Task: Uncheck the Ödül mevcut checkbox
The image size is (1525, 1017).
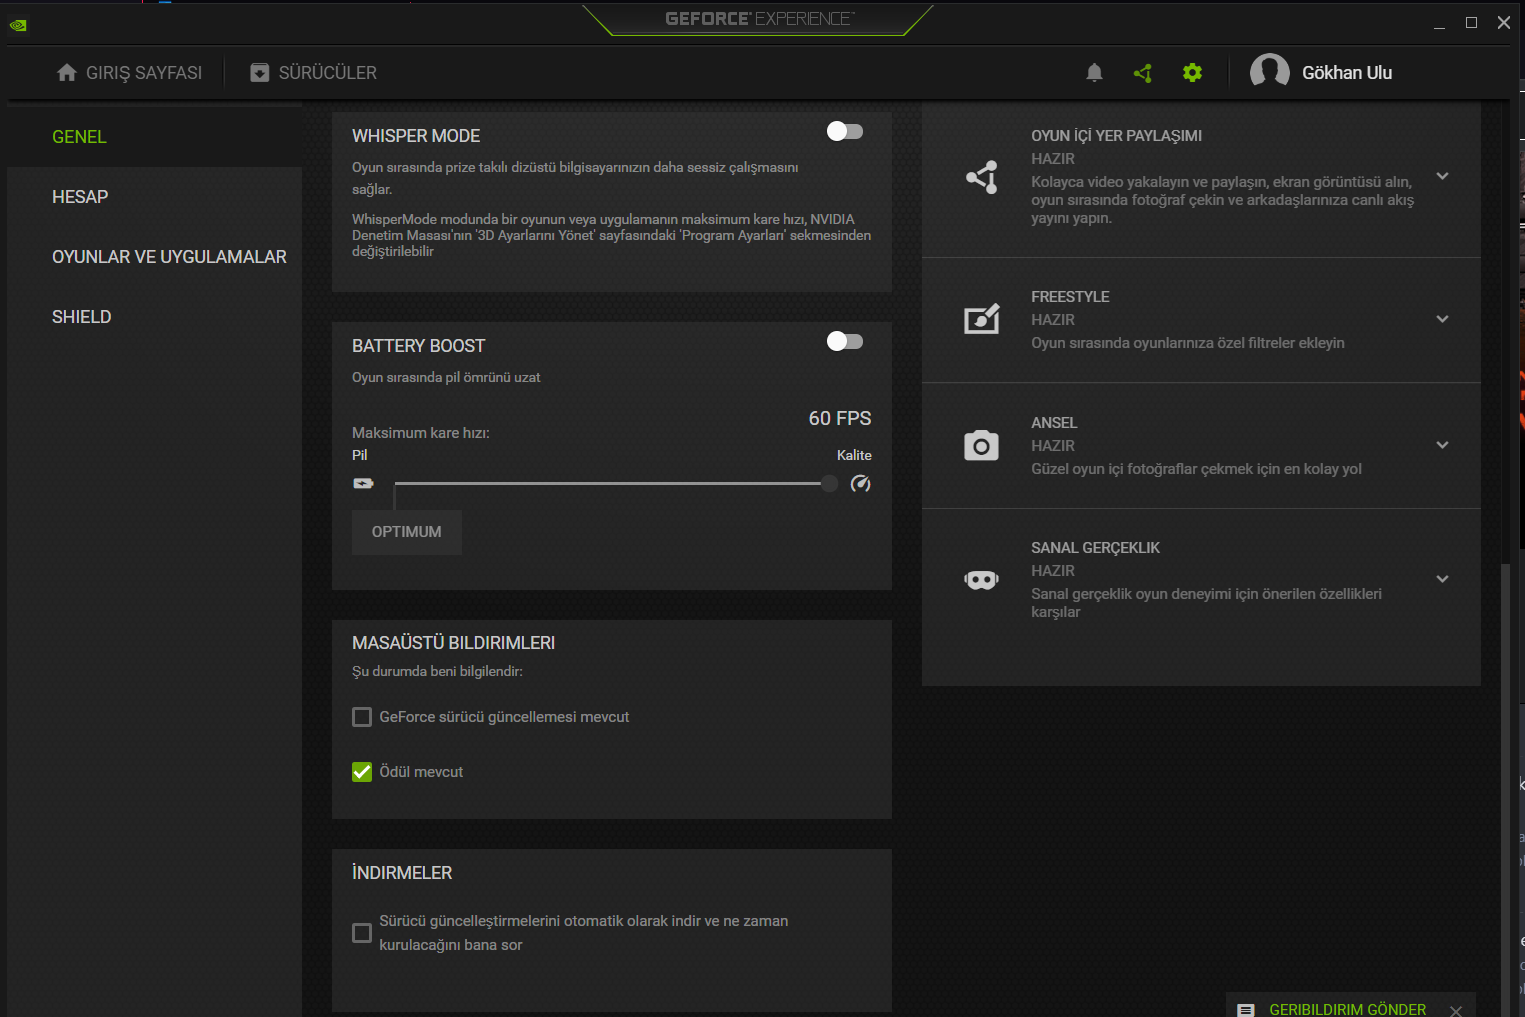Action: point(362,772)
